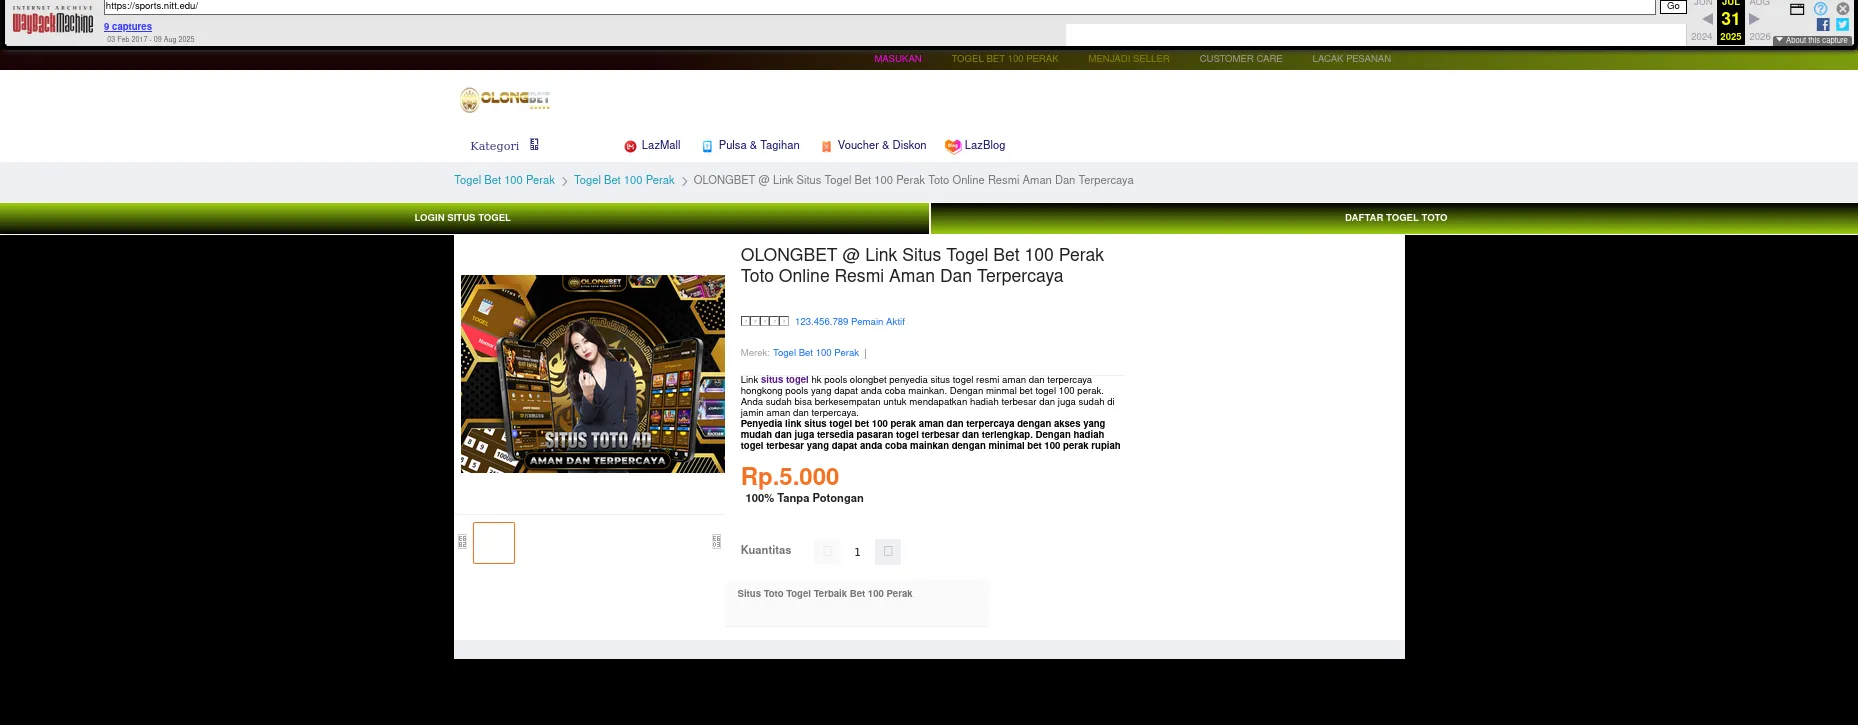Click LOGIN SITUS TOGEL button

coord(463,218)
